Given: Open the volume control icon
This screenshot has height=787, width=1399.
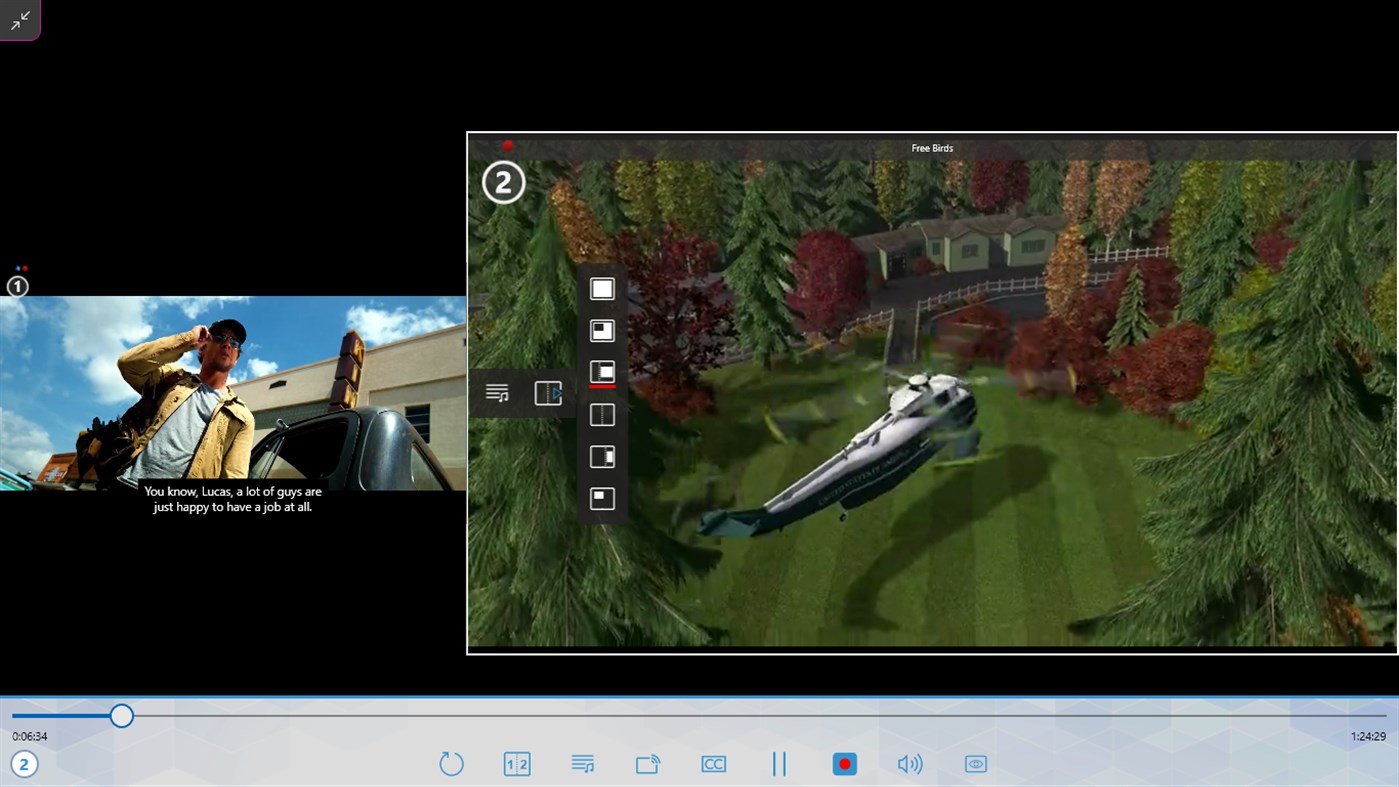Looking at the screenshot, I should click(x=909, y=763).
